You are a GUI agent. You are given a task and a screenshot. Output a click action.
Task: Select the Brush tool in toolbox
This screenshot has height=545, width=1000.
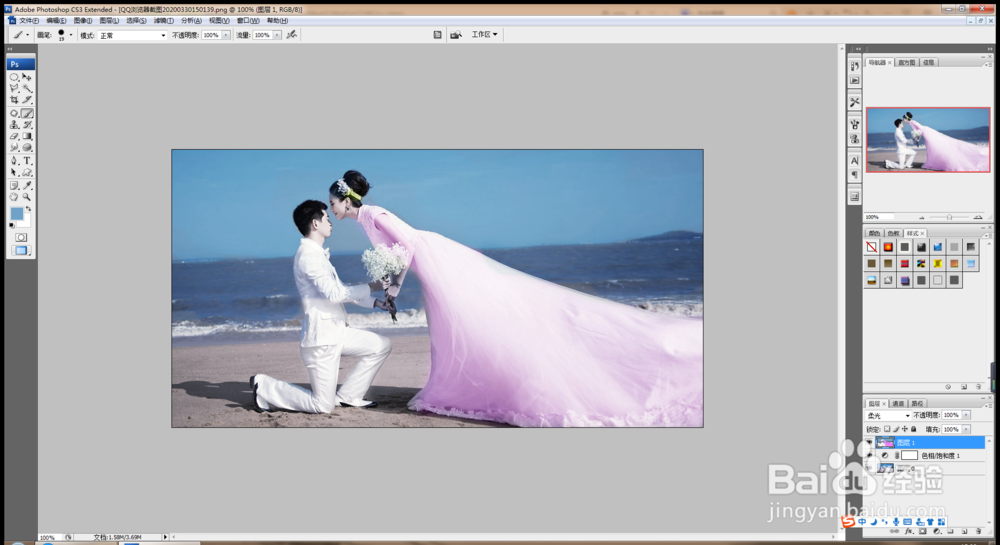[x=27, y=113]
